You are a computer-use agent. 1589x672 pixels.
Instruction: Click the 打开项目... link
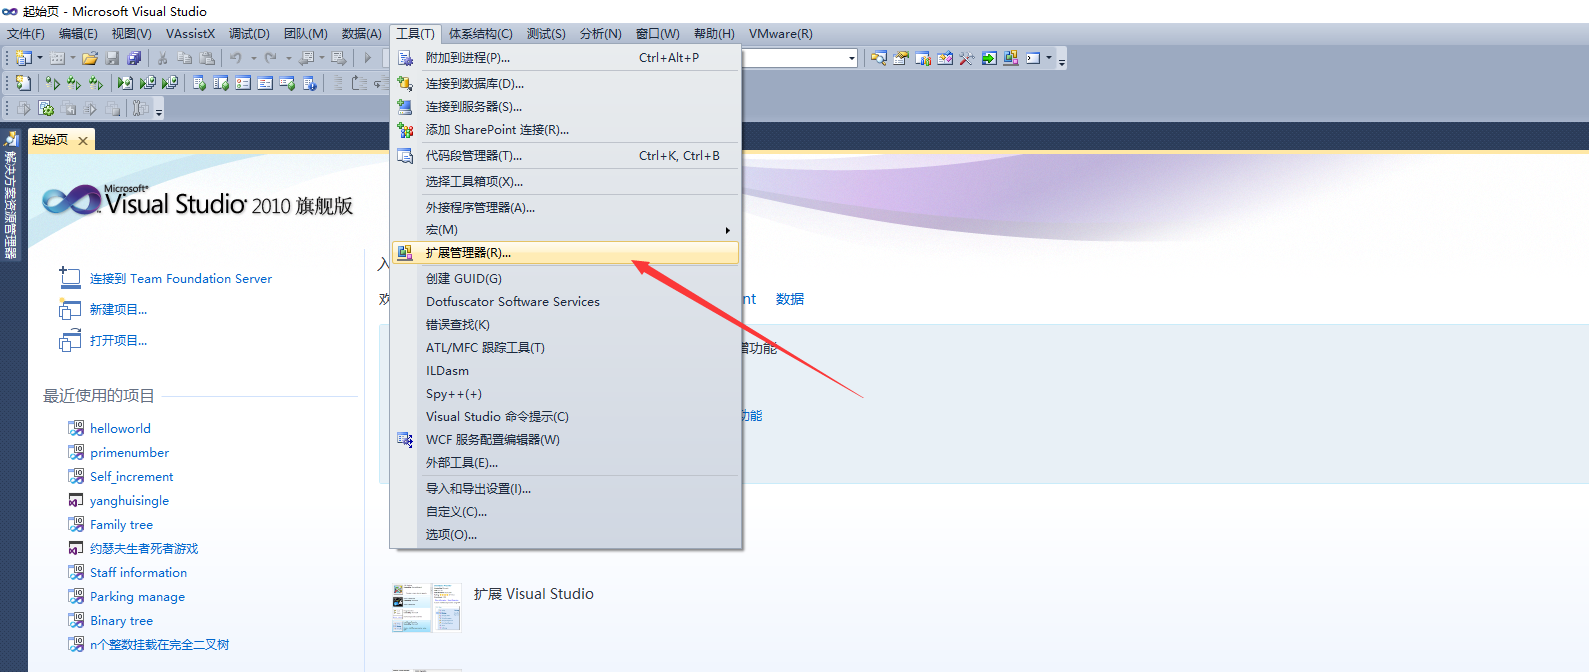pyautogui.click(x=118, y=341)
